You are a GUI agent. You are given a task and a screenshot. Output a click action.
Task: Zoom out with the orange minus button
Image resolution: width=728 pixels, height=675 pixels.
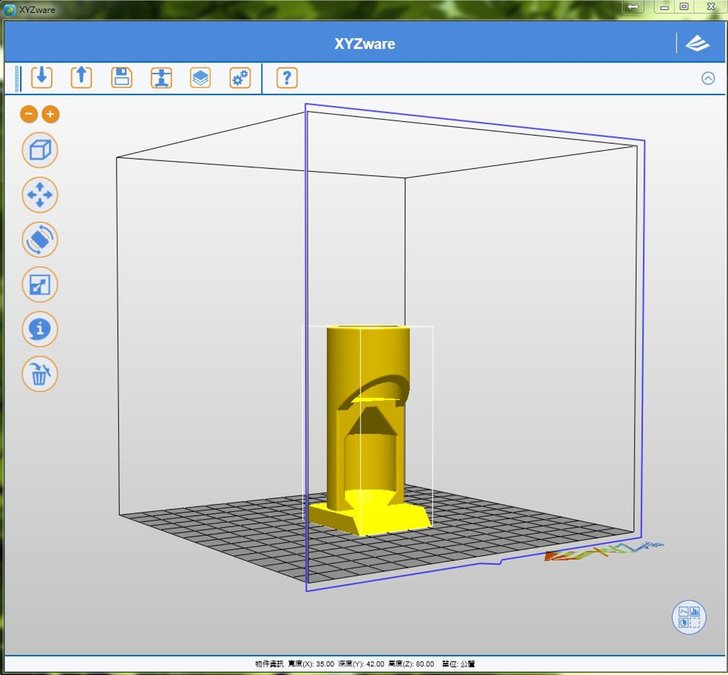click(x=29, y=114)
